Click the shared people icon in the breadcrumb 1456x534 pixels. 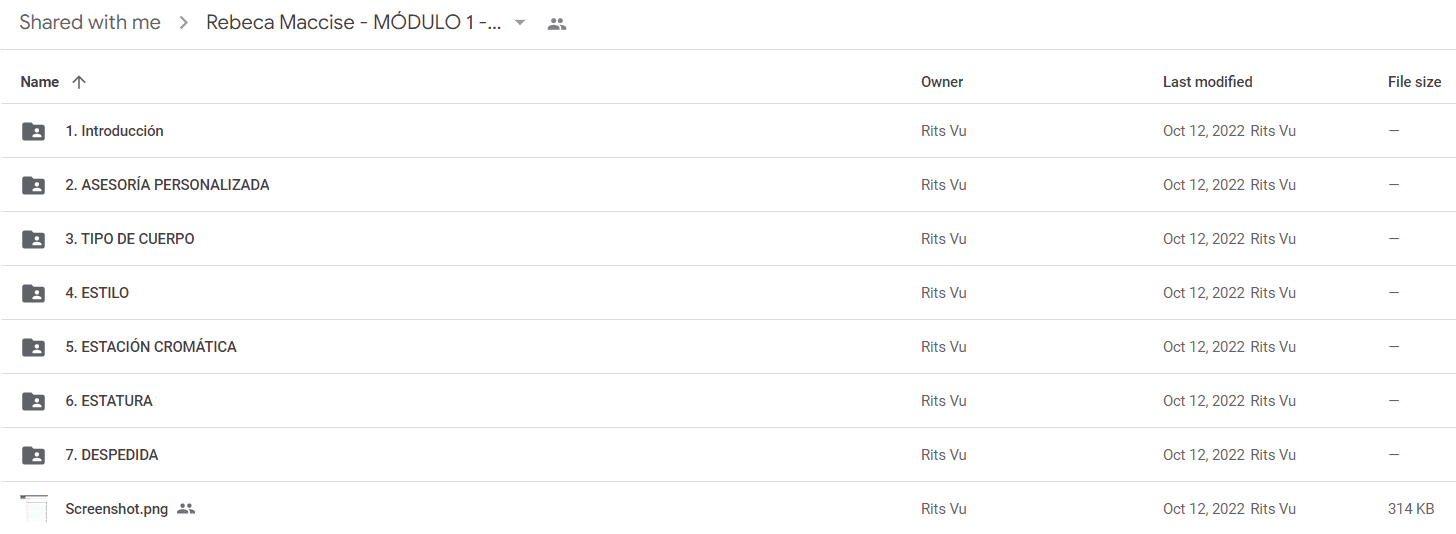[557, 24]
